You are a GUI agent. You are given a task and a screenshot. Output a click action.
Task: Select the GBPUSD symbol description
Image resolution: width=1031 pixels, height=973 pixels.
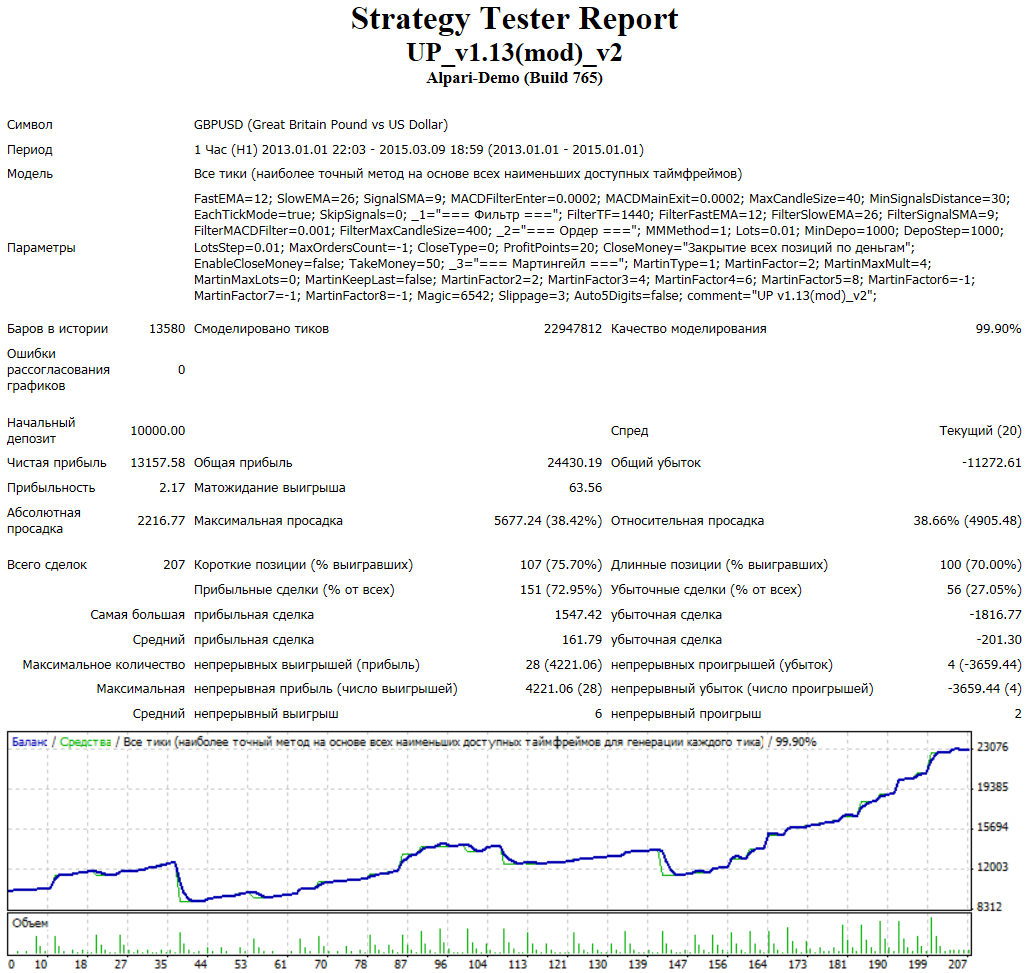click(321, 125)
